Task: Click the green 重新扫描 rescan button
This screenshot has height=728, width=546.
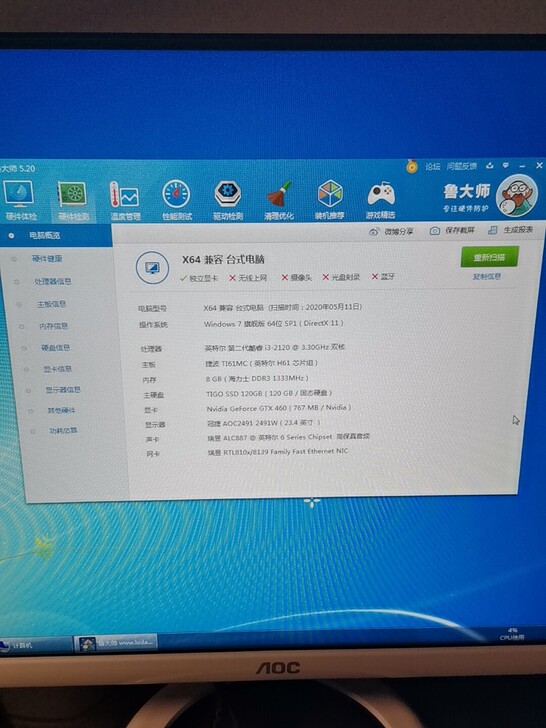Action: point(489,257)
